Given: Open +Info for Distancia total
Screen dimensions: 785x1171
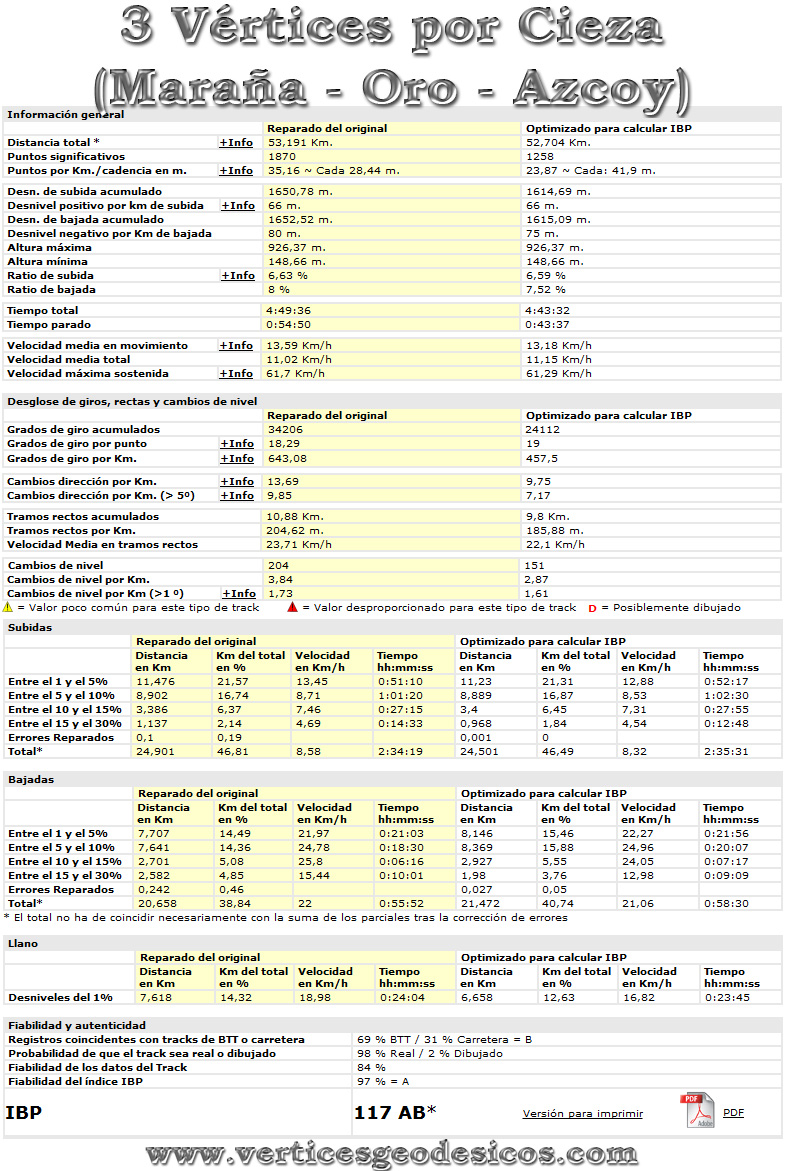Looking at the screenshot, I should tap(236, 143).
